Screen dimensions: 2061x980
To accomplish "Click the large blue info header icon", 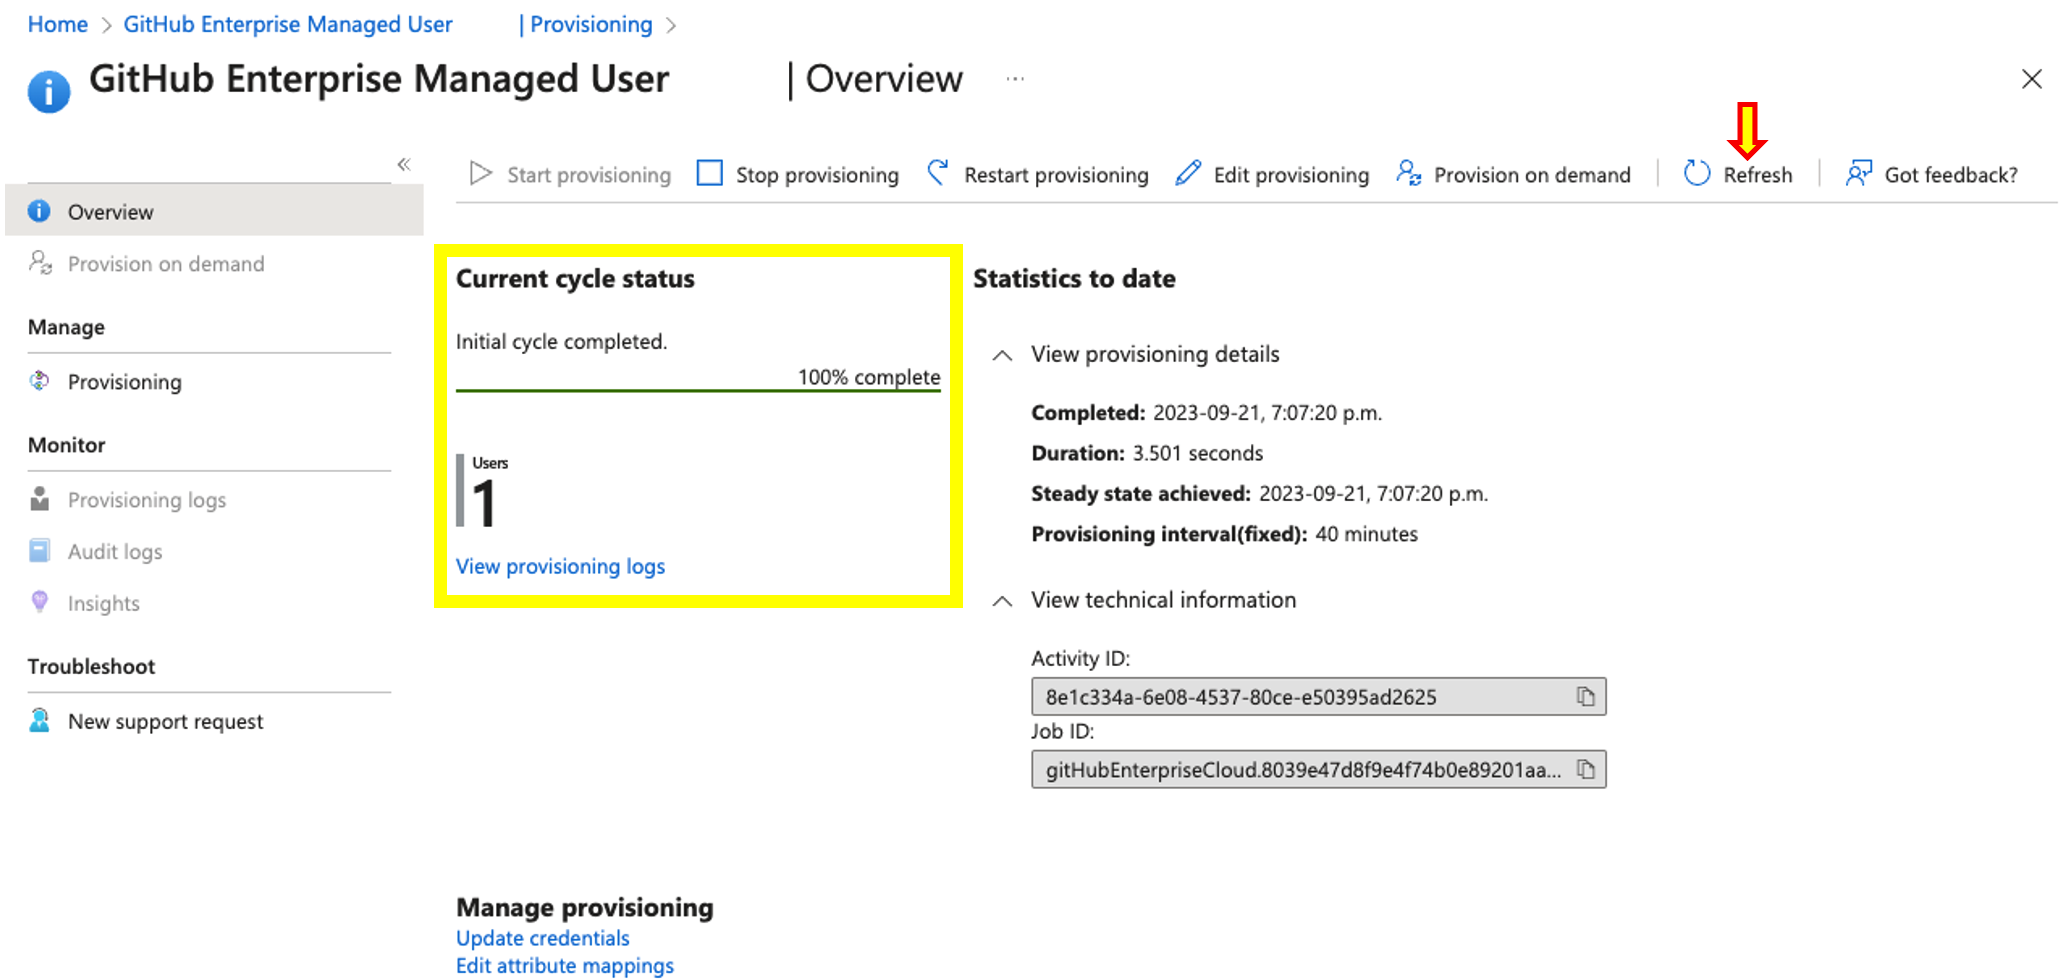I will tap(49, 92).
